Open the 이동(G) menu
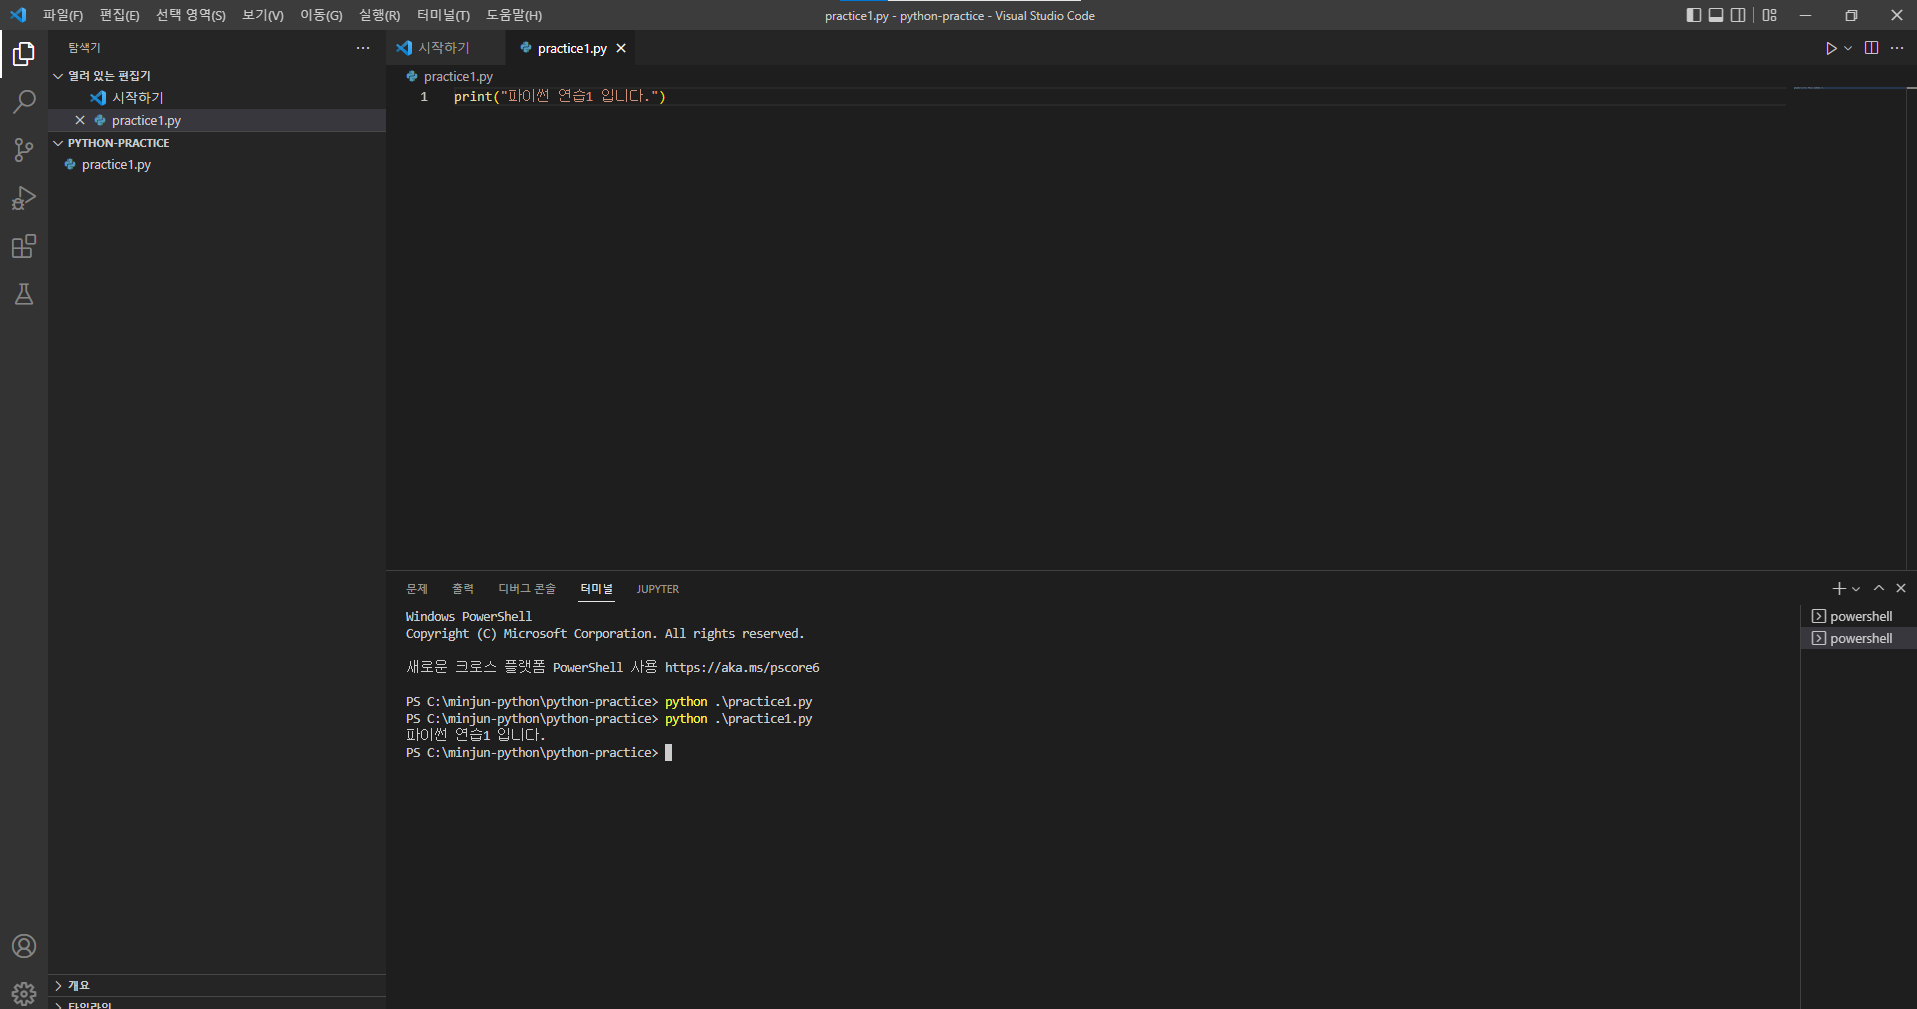The image size is (1917, 1009). (321, 15)
